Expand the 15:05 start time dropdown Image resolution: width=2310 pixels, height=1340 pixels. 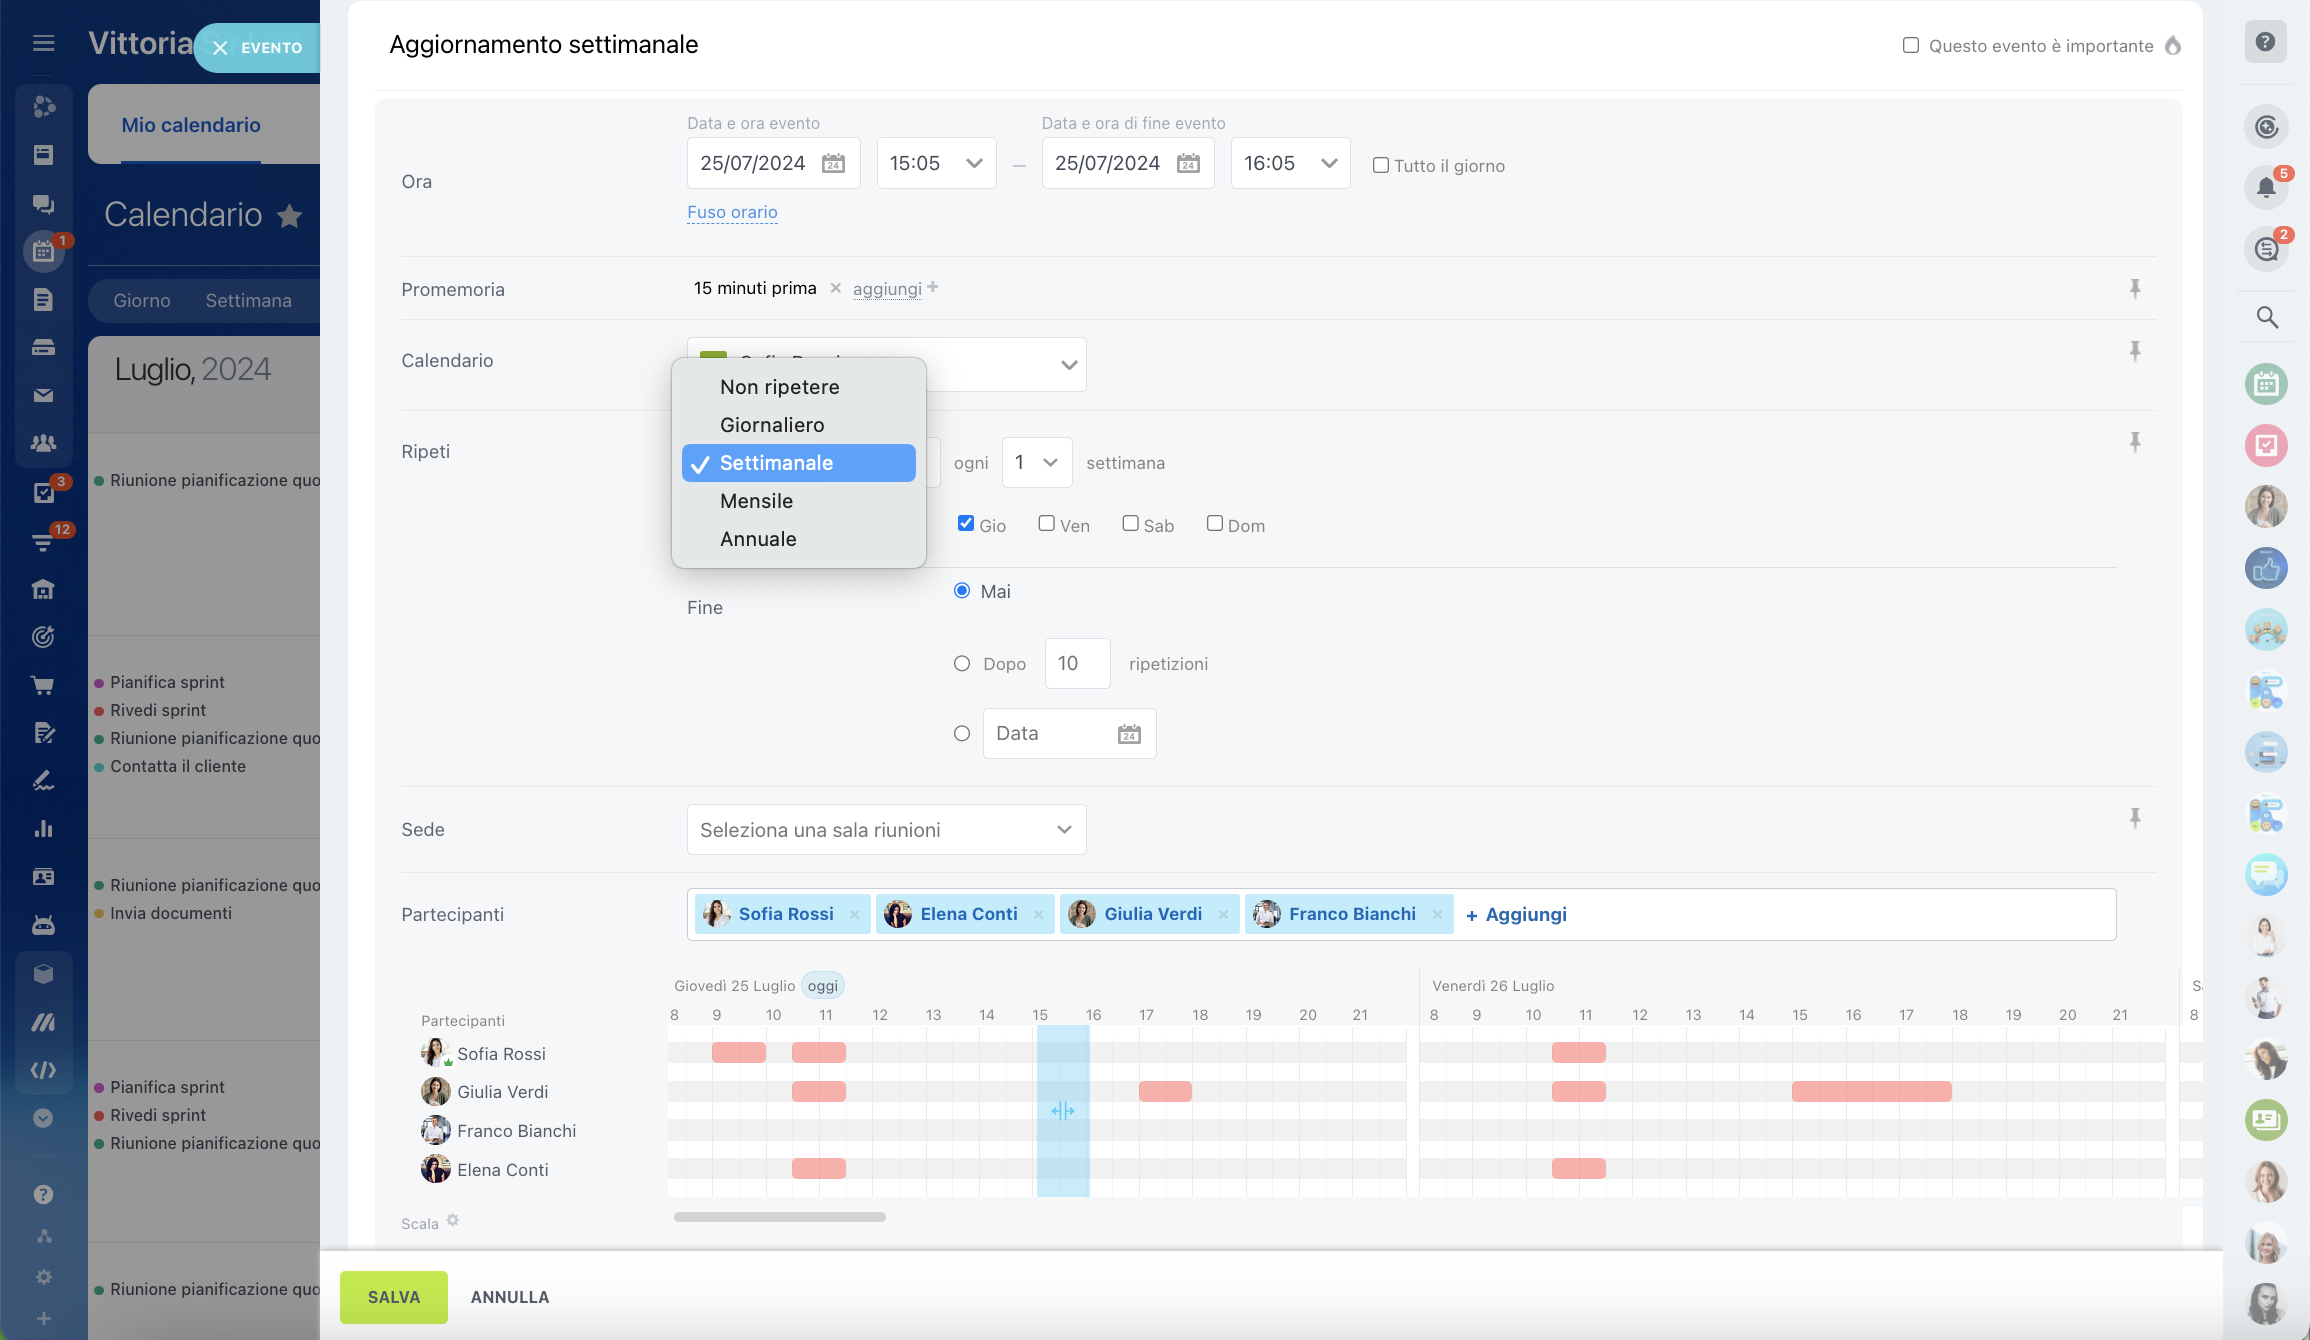pyautogui.click(x=936, y=163)
